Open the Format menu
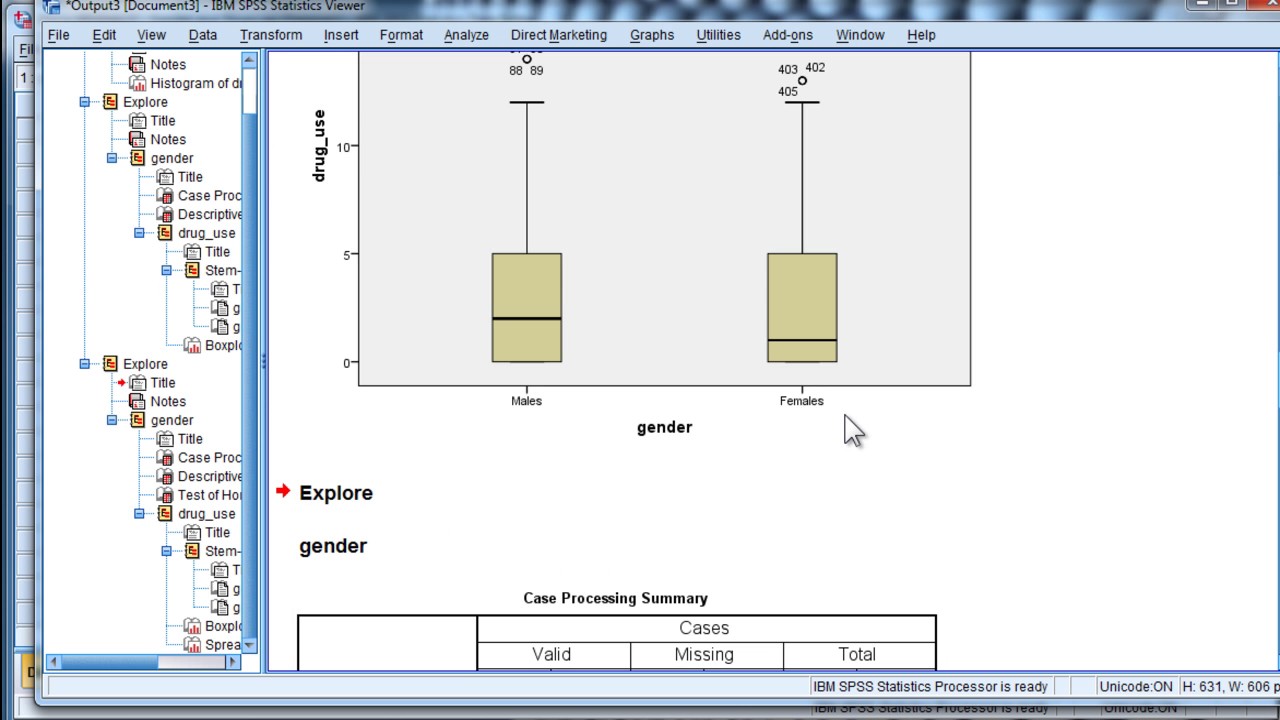1280x720 pixels. [x=401, y=35]
